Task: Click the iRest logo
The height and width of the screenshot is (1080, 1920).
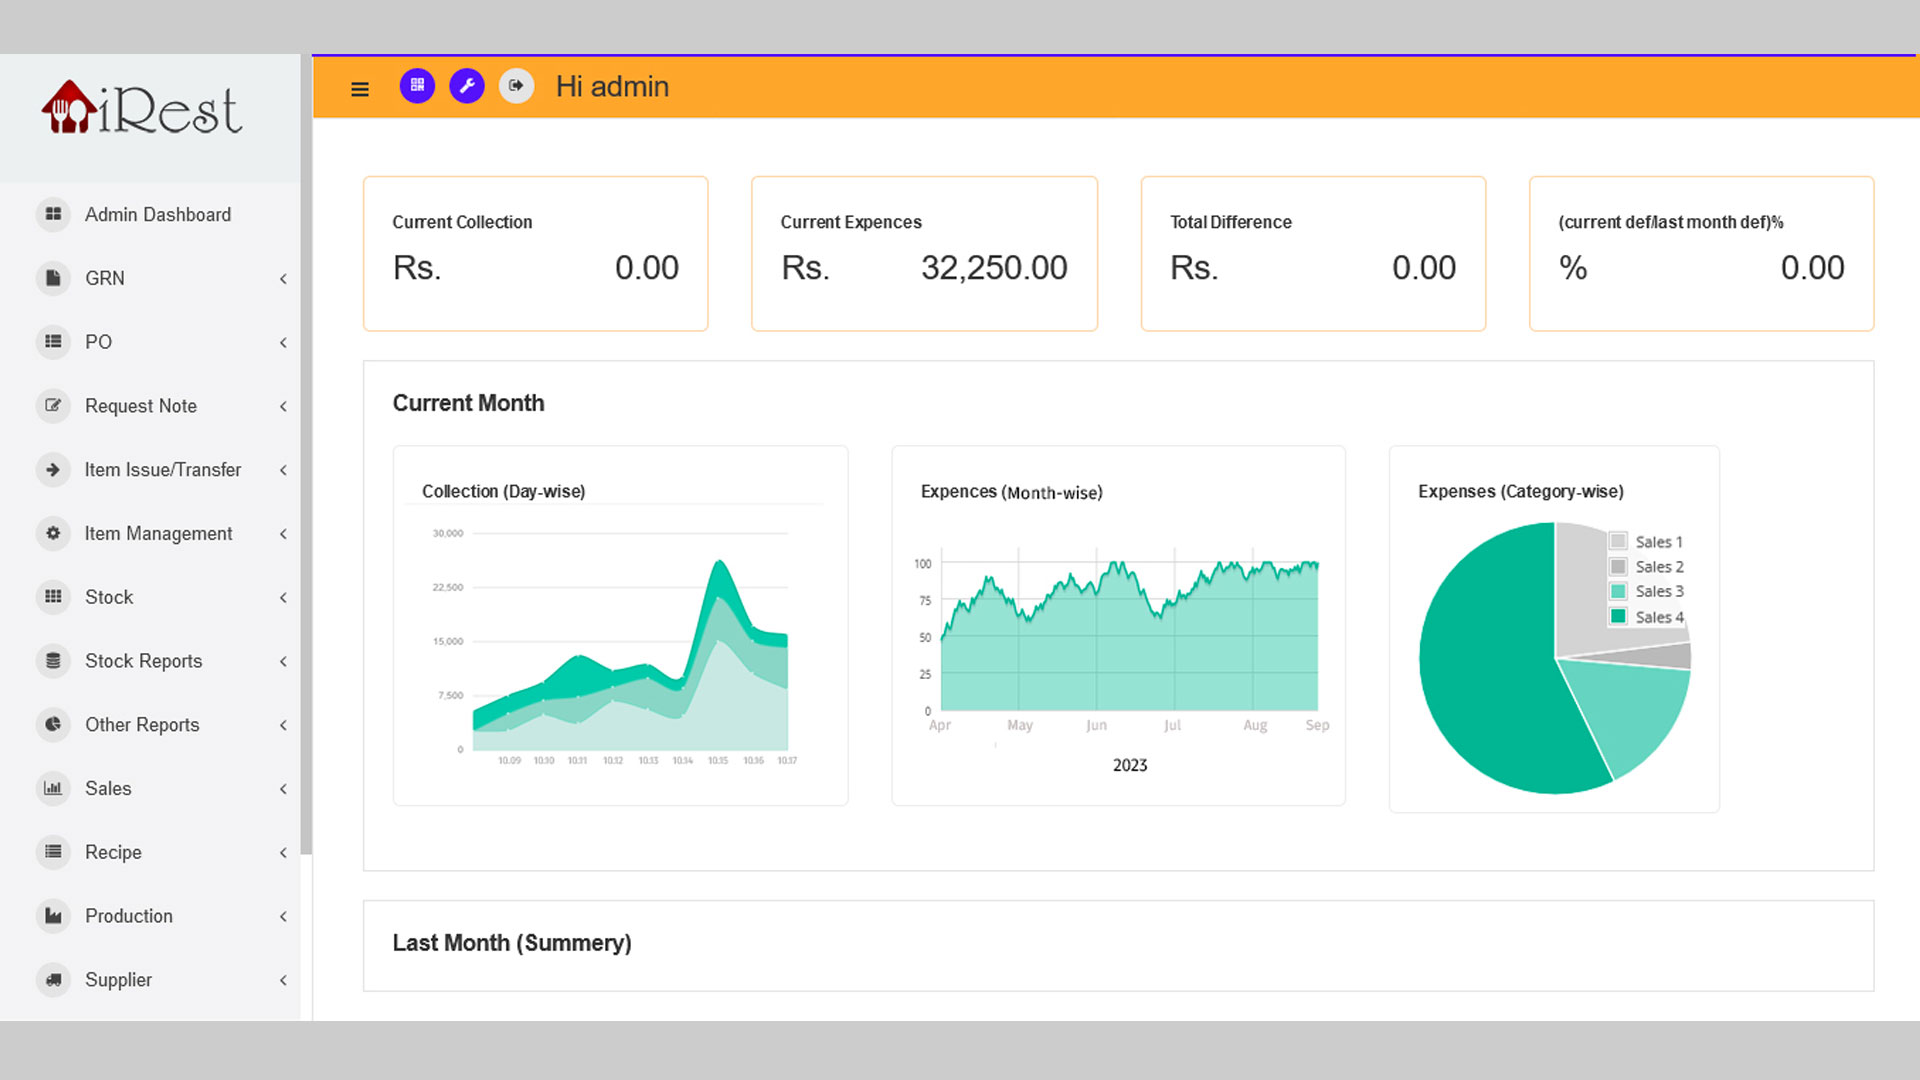Action: (141, 108)
